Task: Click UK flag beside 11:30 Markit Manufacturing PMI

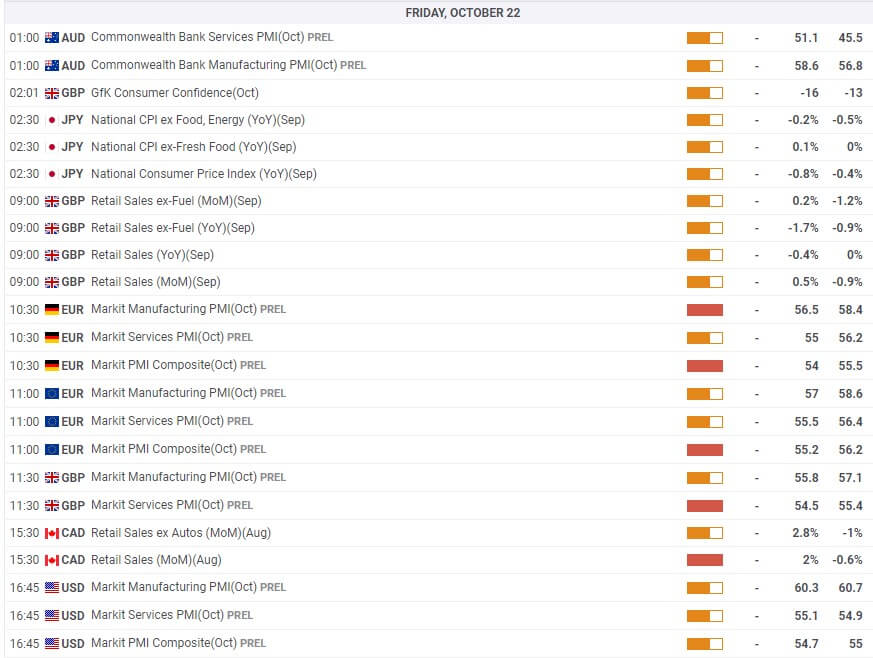Action: click(52, 478)
